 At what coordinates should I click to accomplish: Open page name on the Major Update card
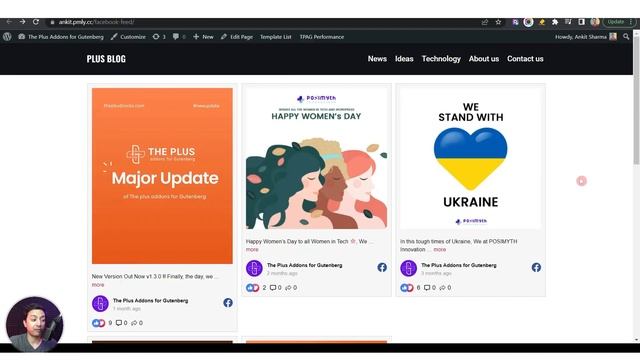point(151,300)
